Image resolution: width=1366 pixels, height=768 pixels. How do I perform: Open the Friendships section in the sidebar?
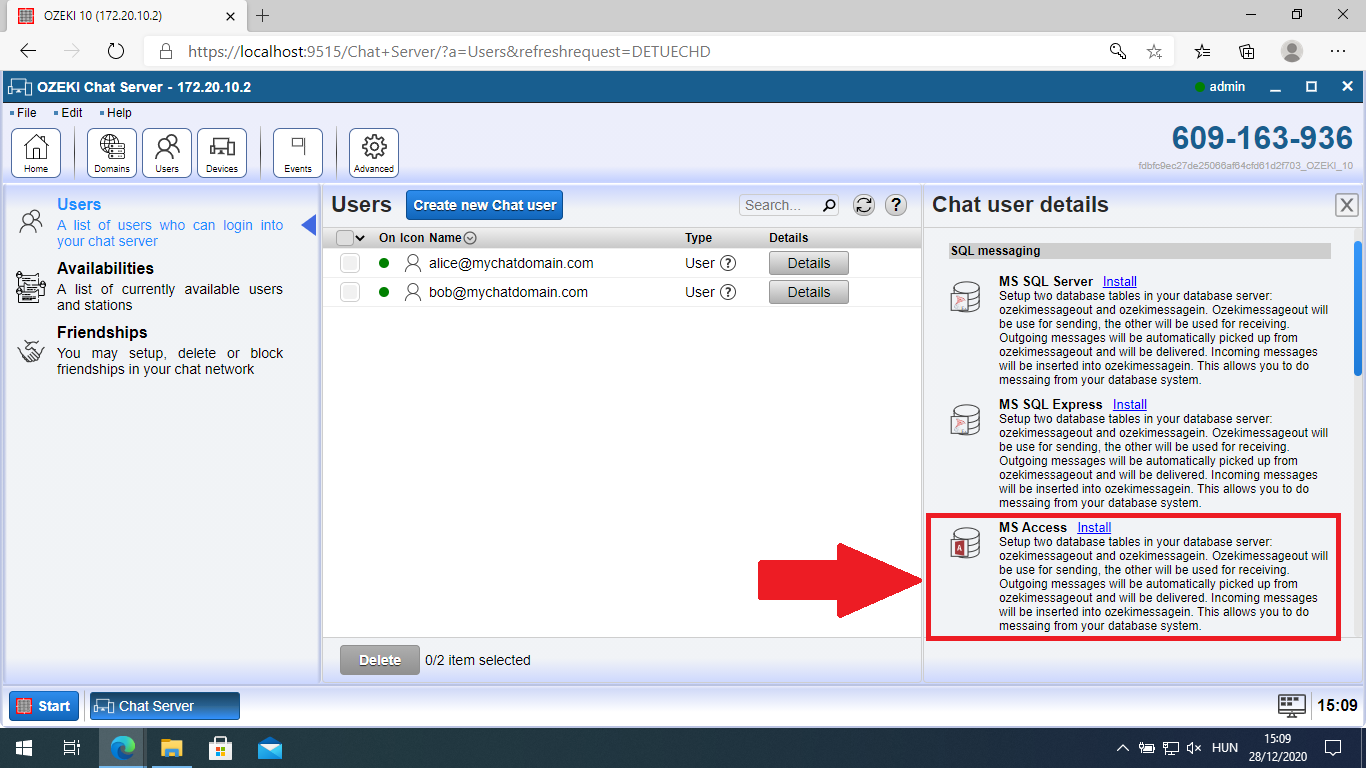pyautogui.click(x=102, y=332)
